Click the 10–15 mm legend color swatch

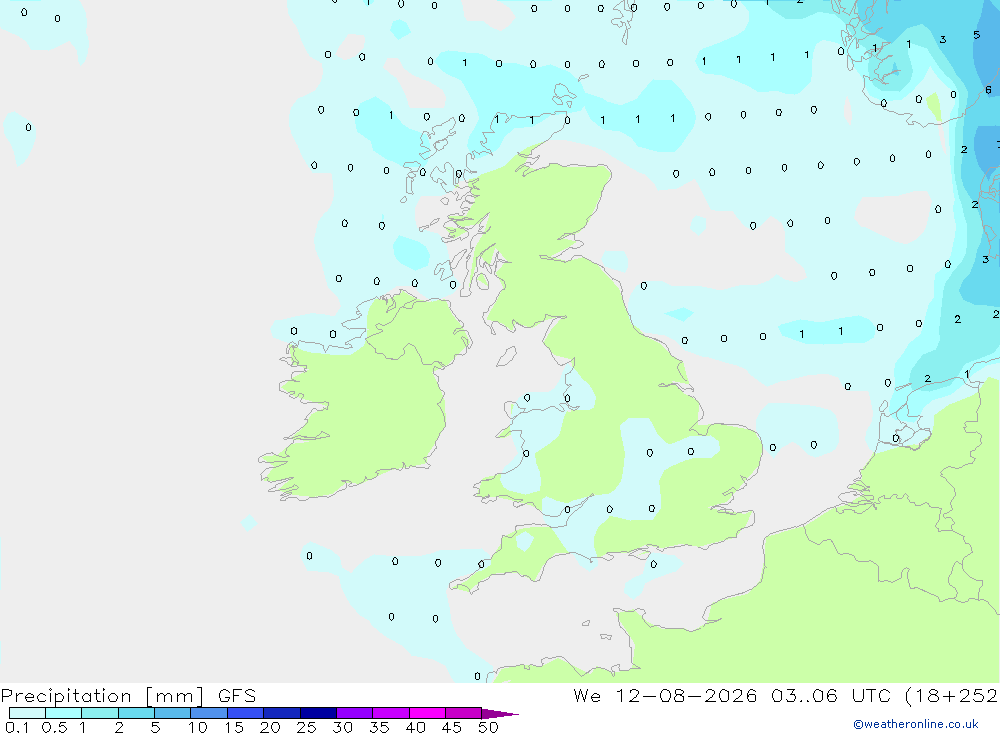tap(209, 713)
